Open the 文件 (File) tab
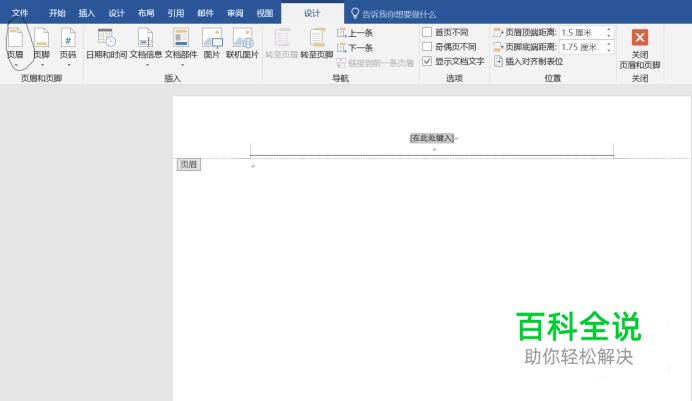 pos(20,13)
